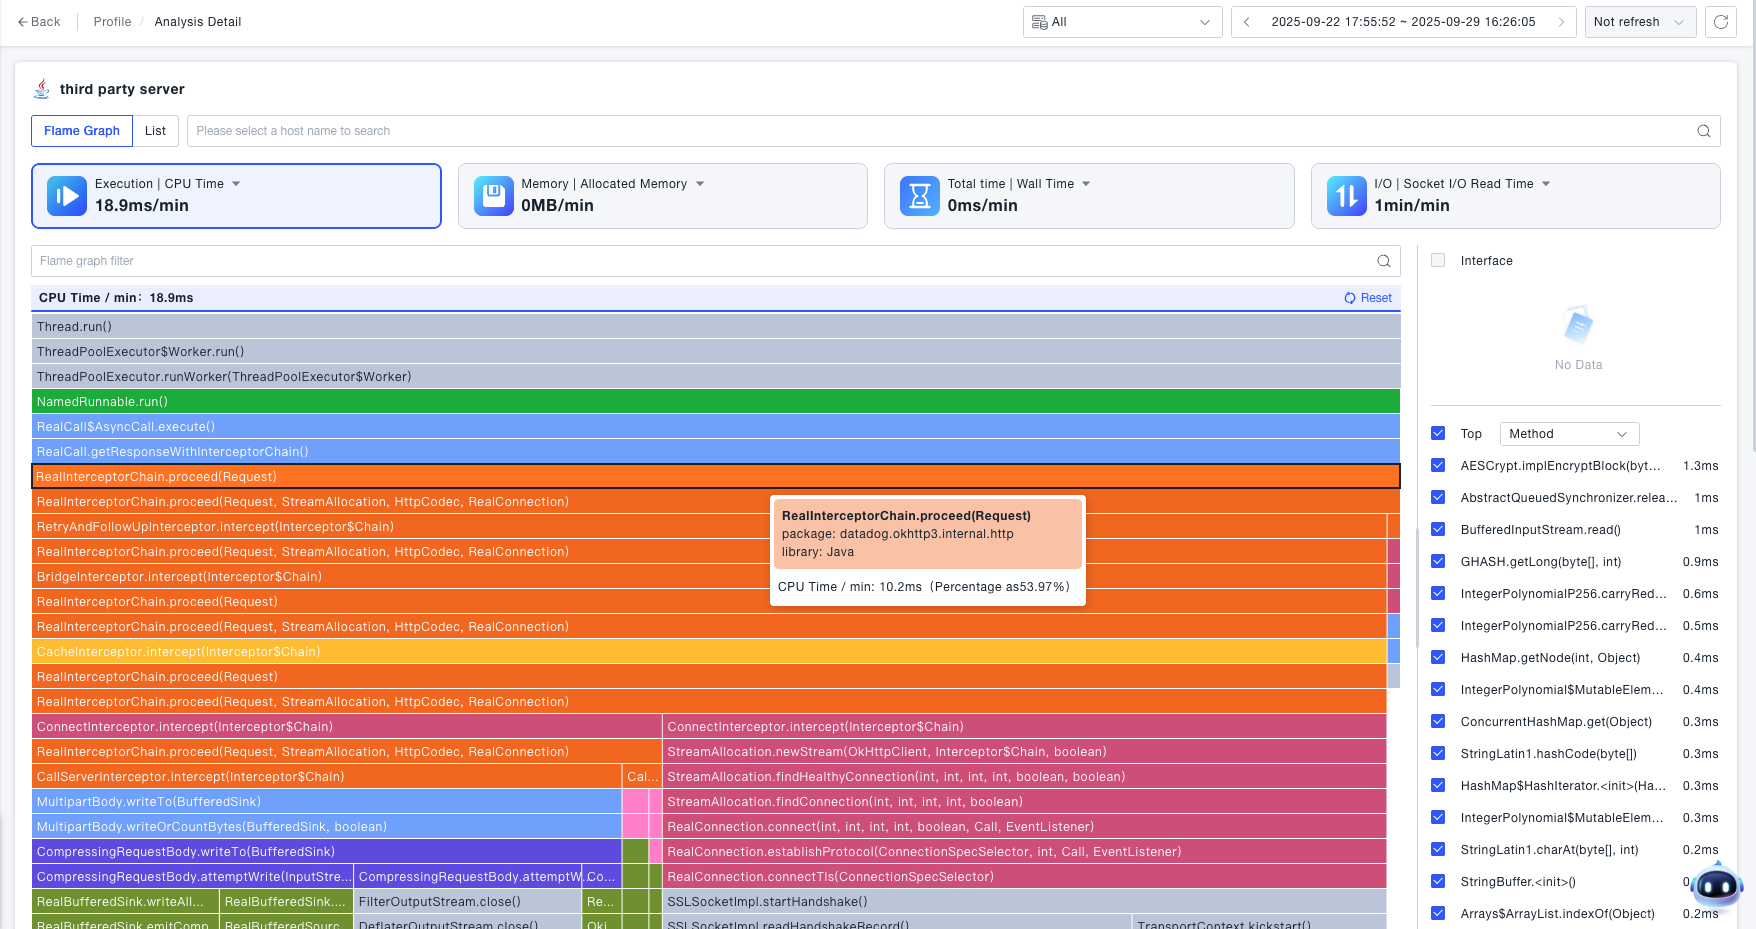Click the refresh icon in top bar
The height and width of the screenshot is (929, 1756).
1721,22
